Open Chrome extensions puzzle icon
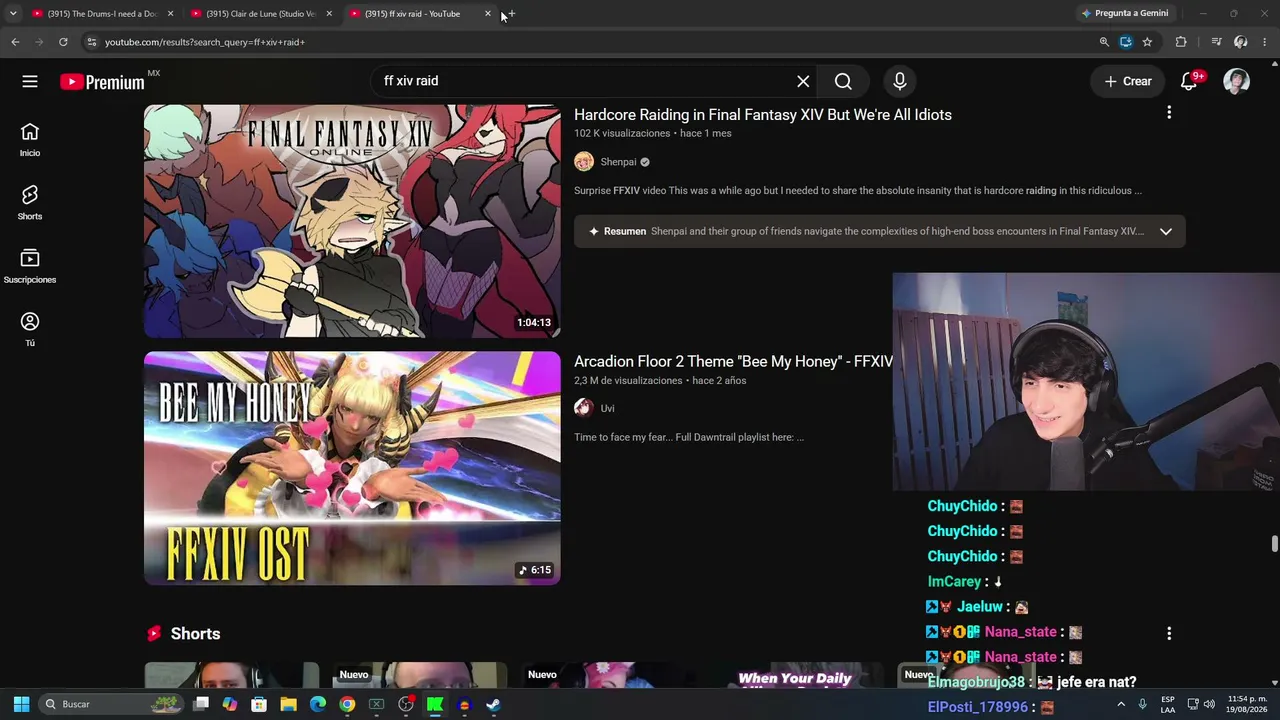 1181,42
